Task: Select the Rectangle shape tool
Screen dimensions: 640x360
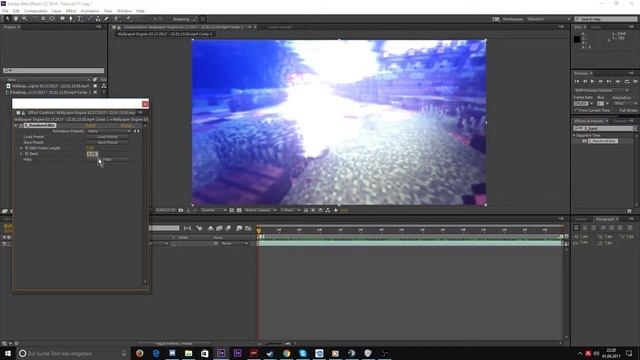Action: (62, 19)
